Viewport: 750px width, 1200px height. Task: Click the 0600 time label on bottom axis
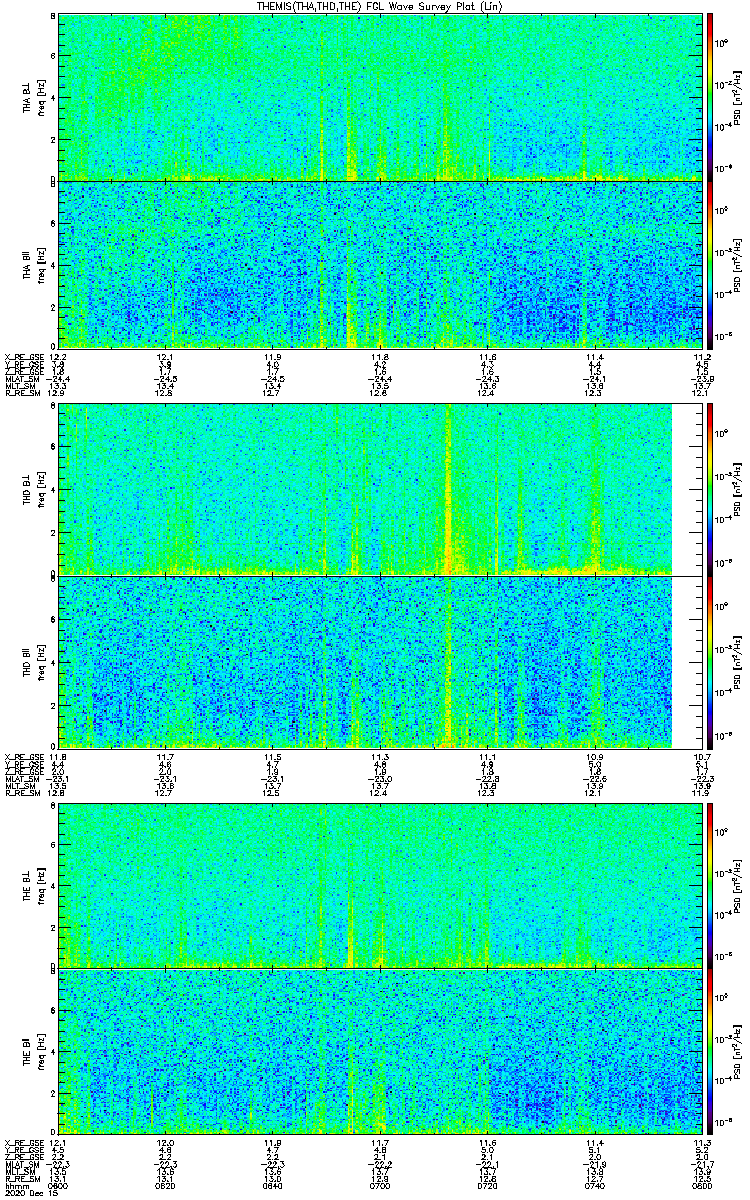[x=59, y=1185]
